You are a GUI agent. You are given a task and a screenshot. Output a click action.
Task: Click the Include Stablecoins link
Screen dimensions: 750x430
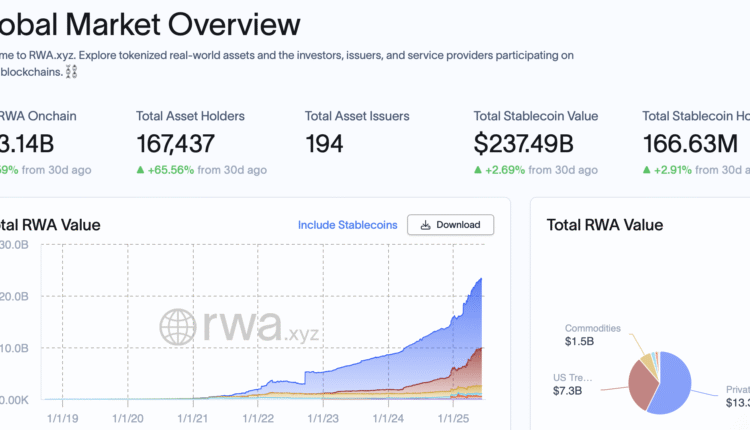point(347,225)
